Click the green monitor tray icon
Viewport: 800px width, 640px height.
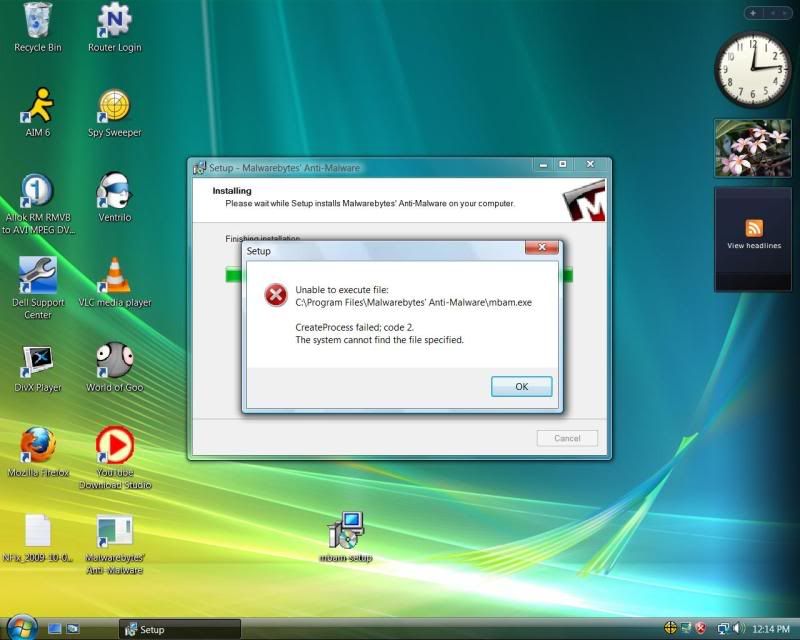tap(686, 628)
